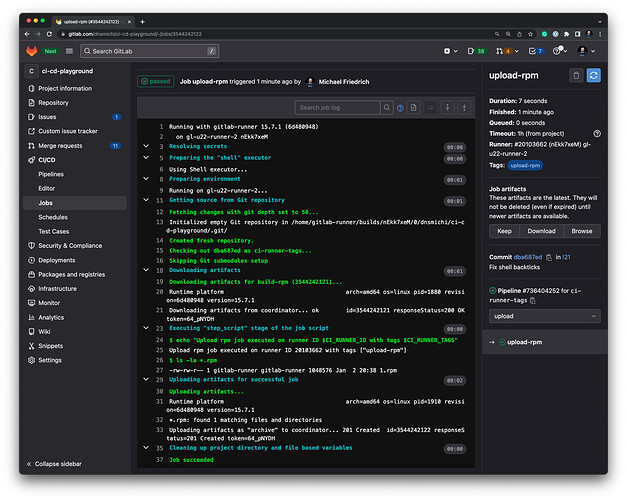Bookmark page with browser star icon
The image size is (627, 500).
pyautogui.click(x=531, y=34)
